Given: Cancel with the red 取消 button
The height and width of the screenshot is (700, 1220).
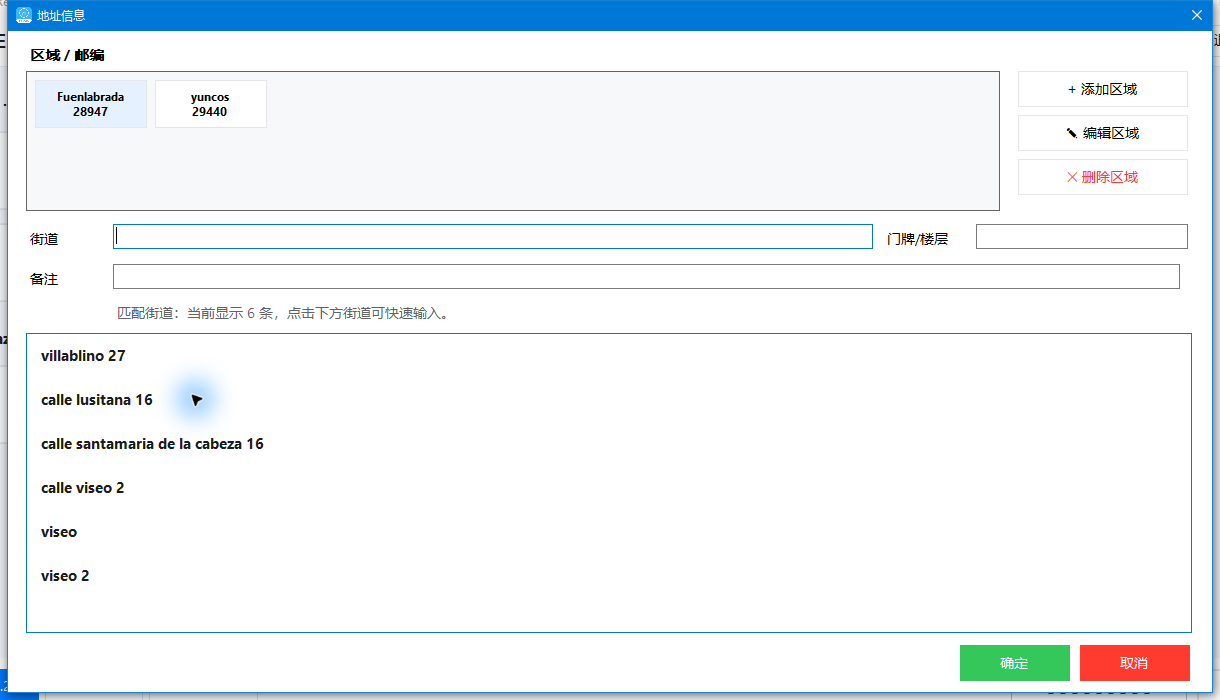Looking at the screenshot, I should (1135, 663).
